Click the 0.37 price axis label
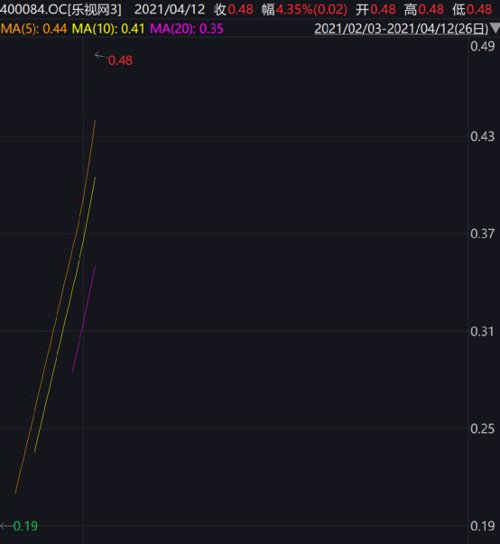 (x=482, y=233)
